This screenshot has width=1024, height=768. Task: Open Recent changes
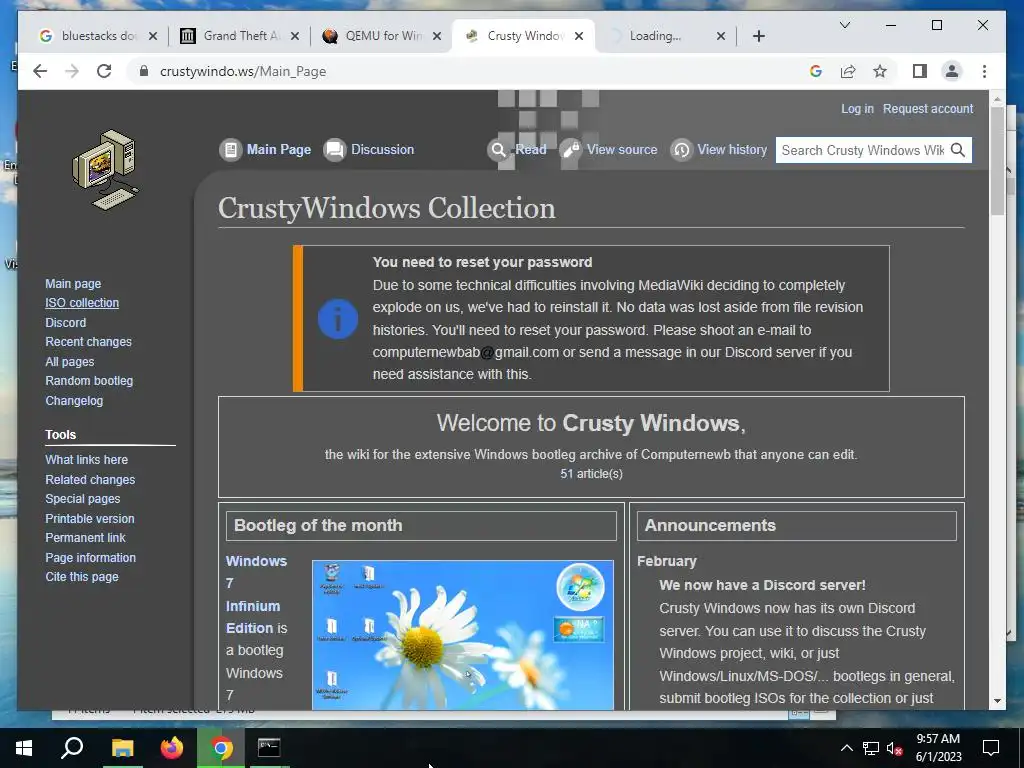[88, 342]
